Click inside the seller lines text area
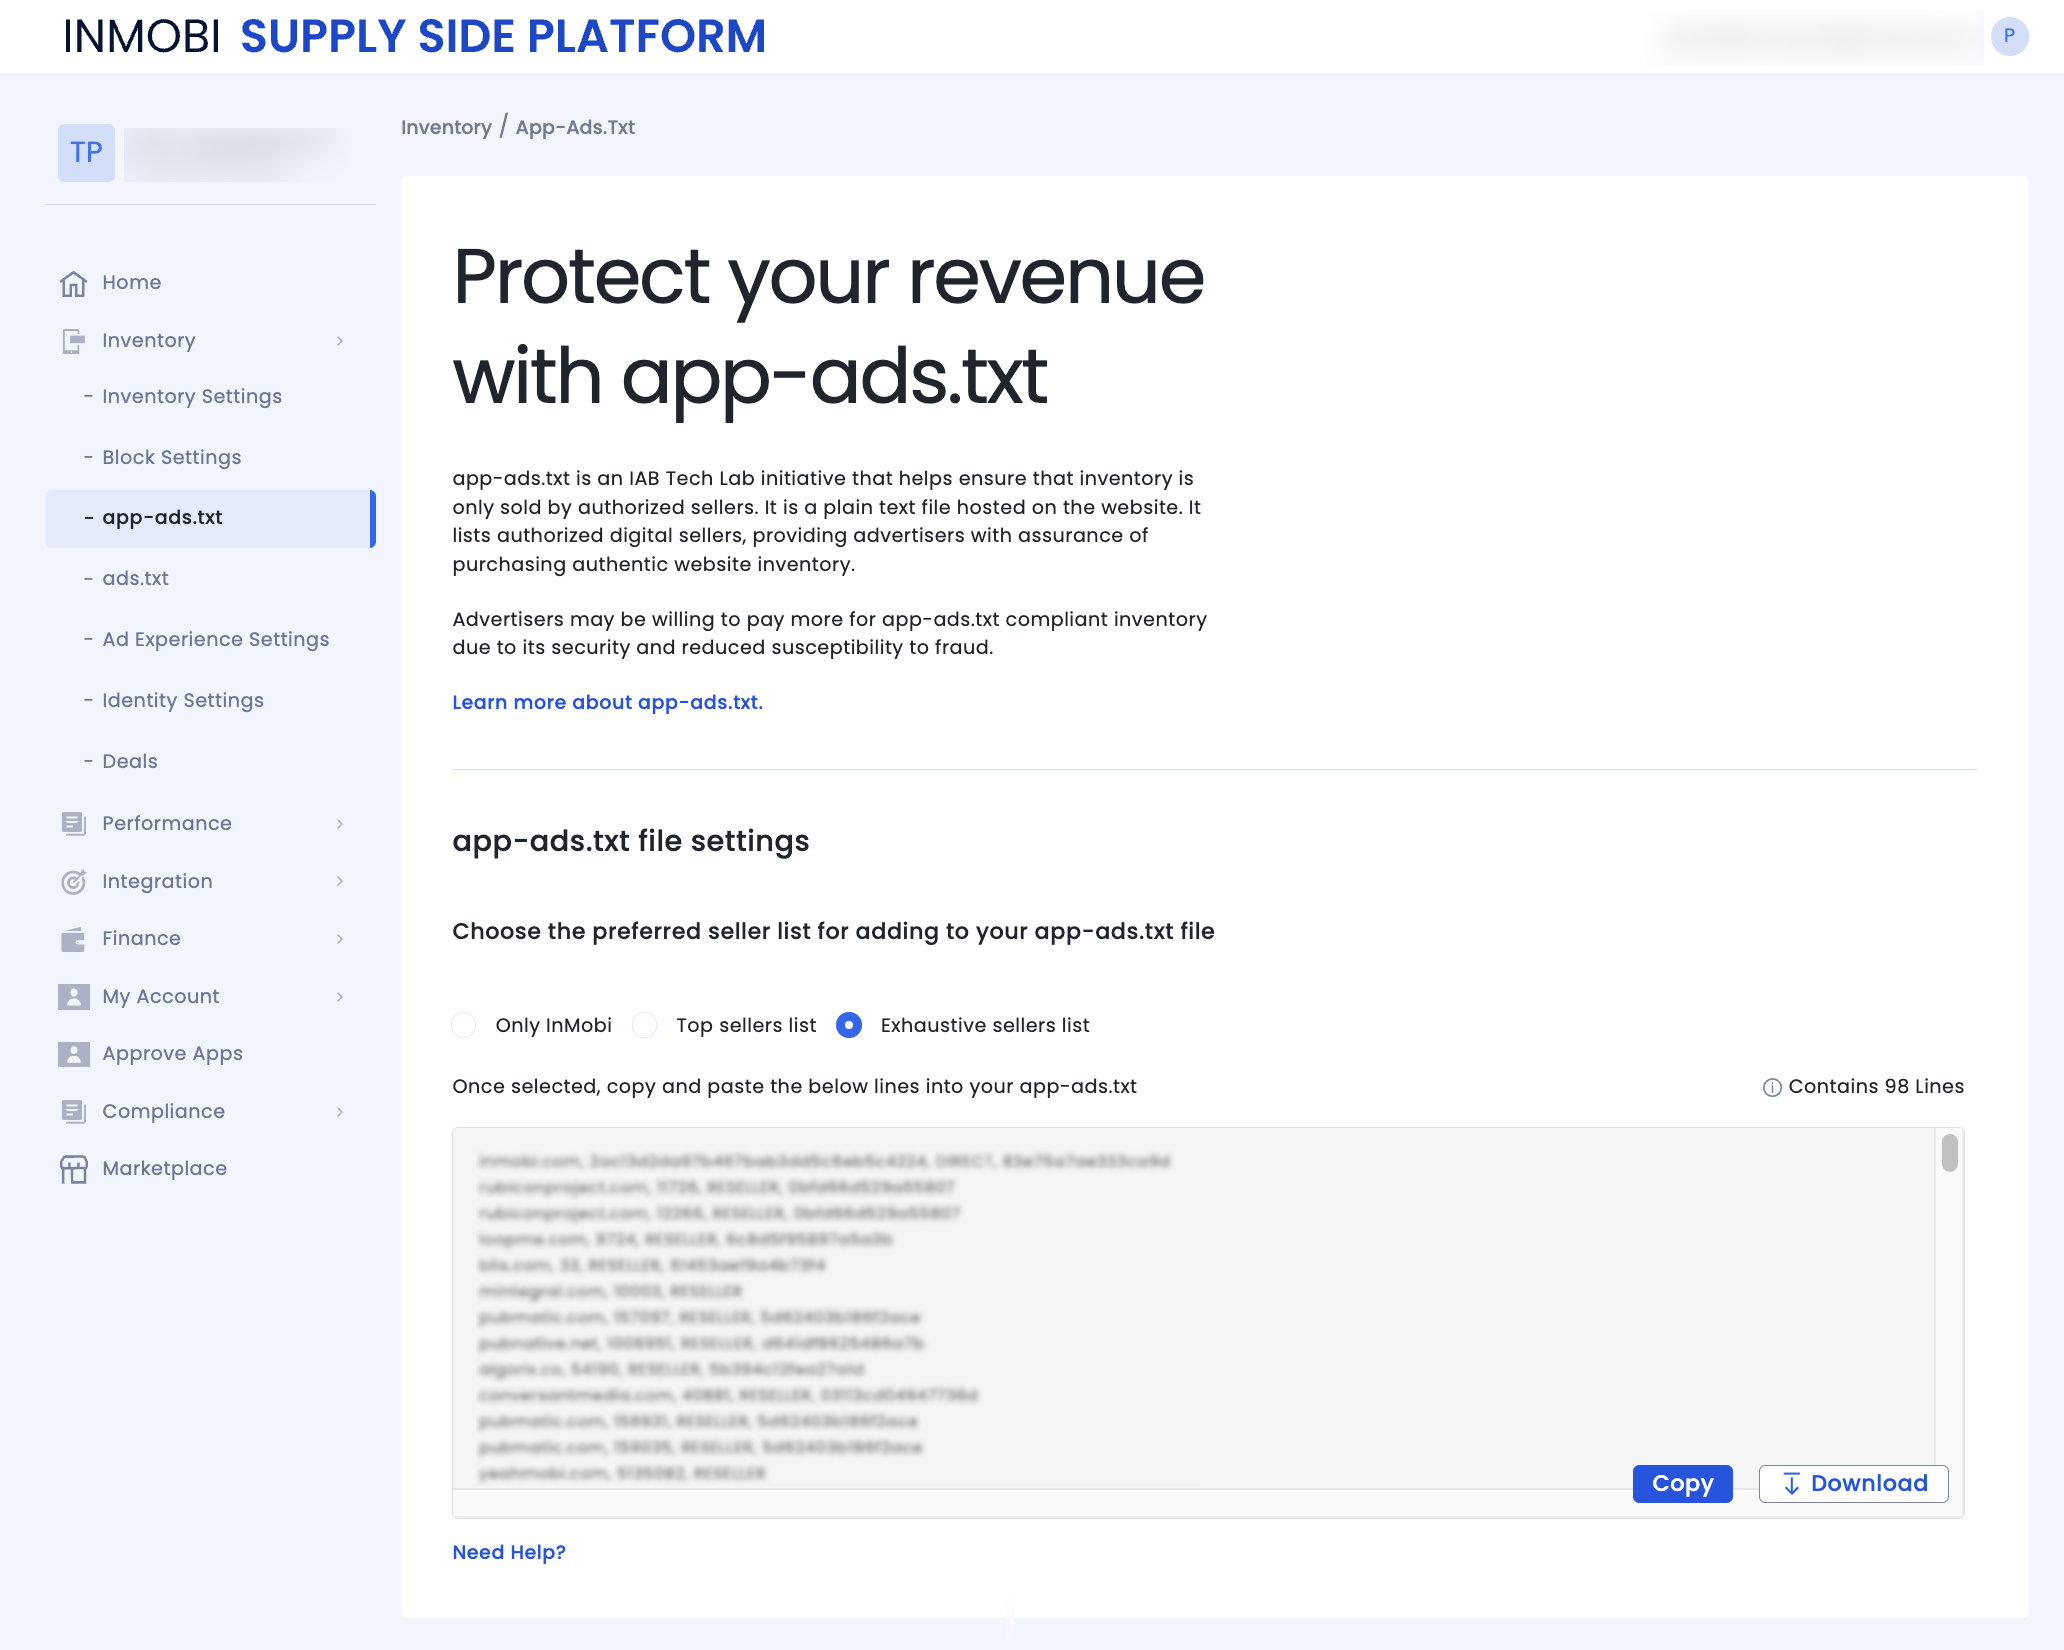Viewport: 2064px width, 1650px height. [x=1195, y=1310]
